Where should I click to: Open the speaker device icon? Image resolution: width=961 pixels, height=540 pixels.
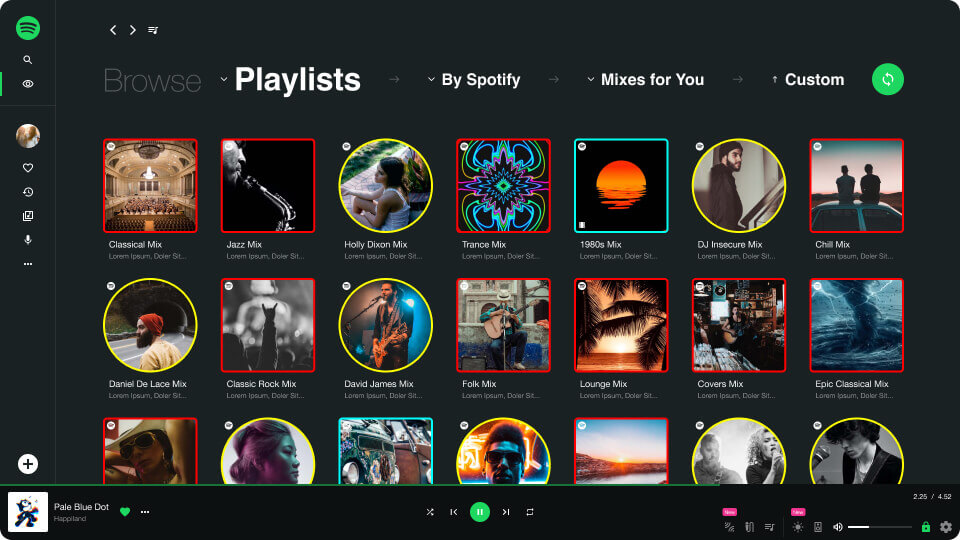tap(818, 527)
